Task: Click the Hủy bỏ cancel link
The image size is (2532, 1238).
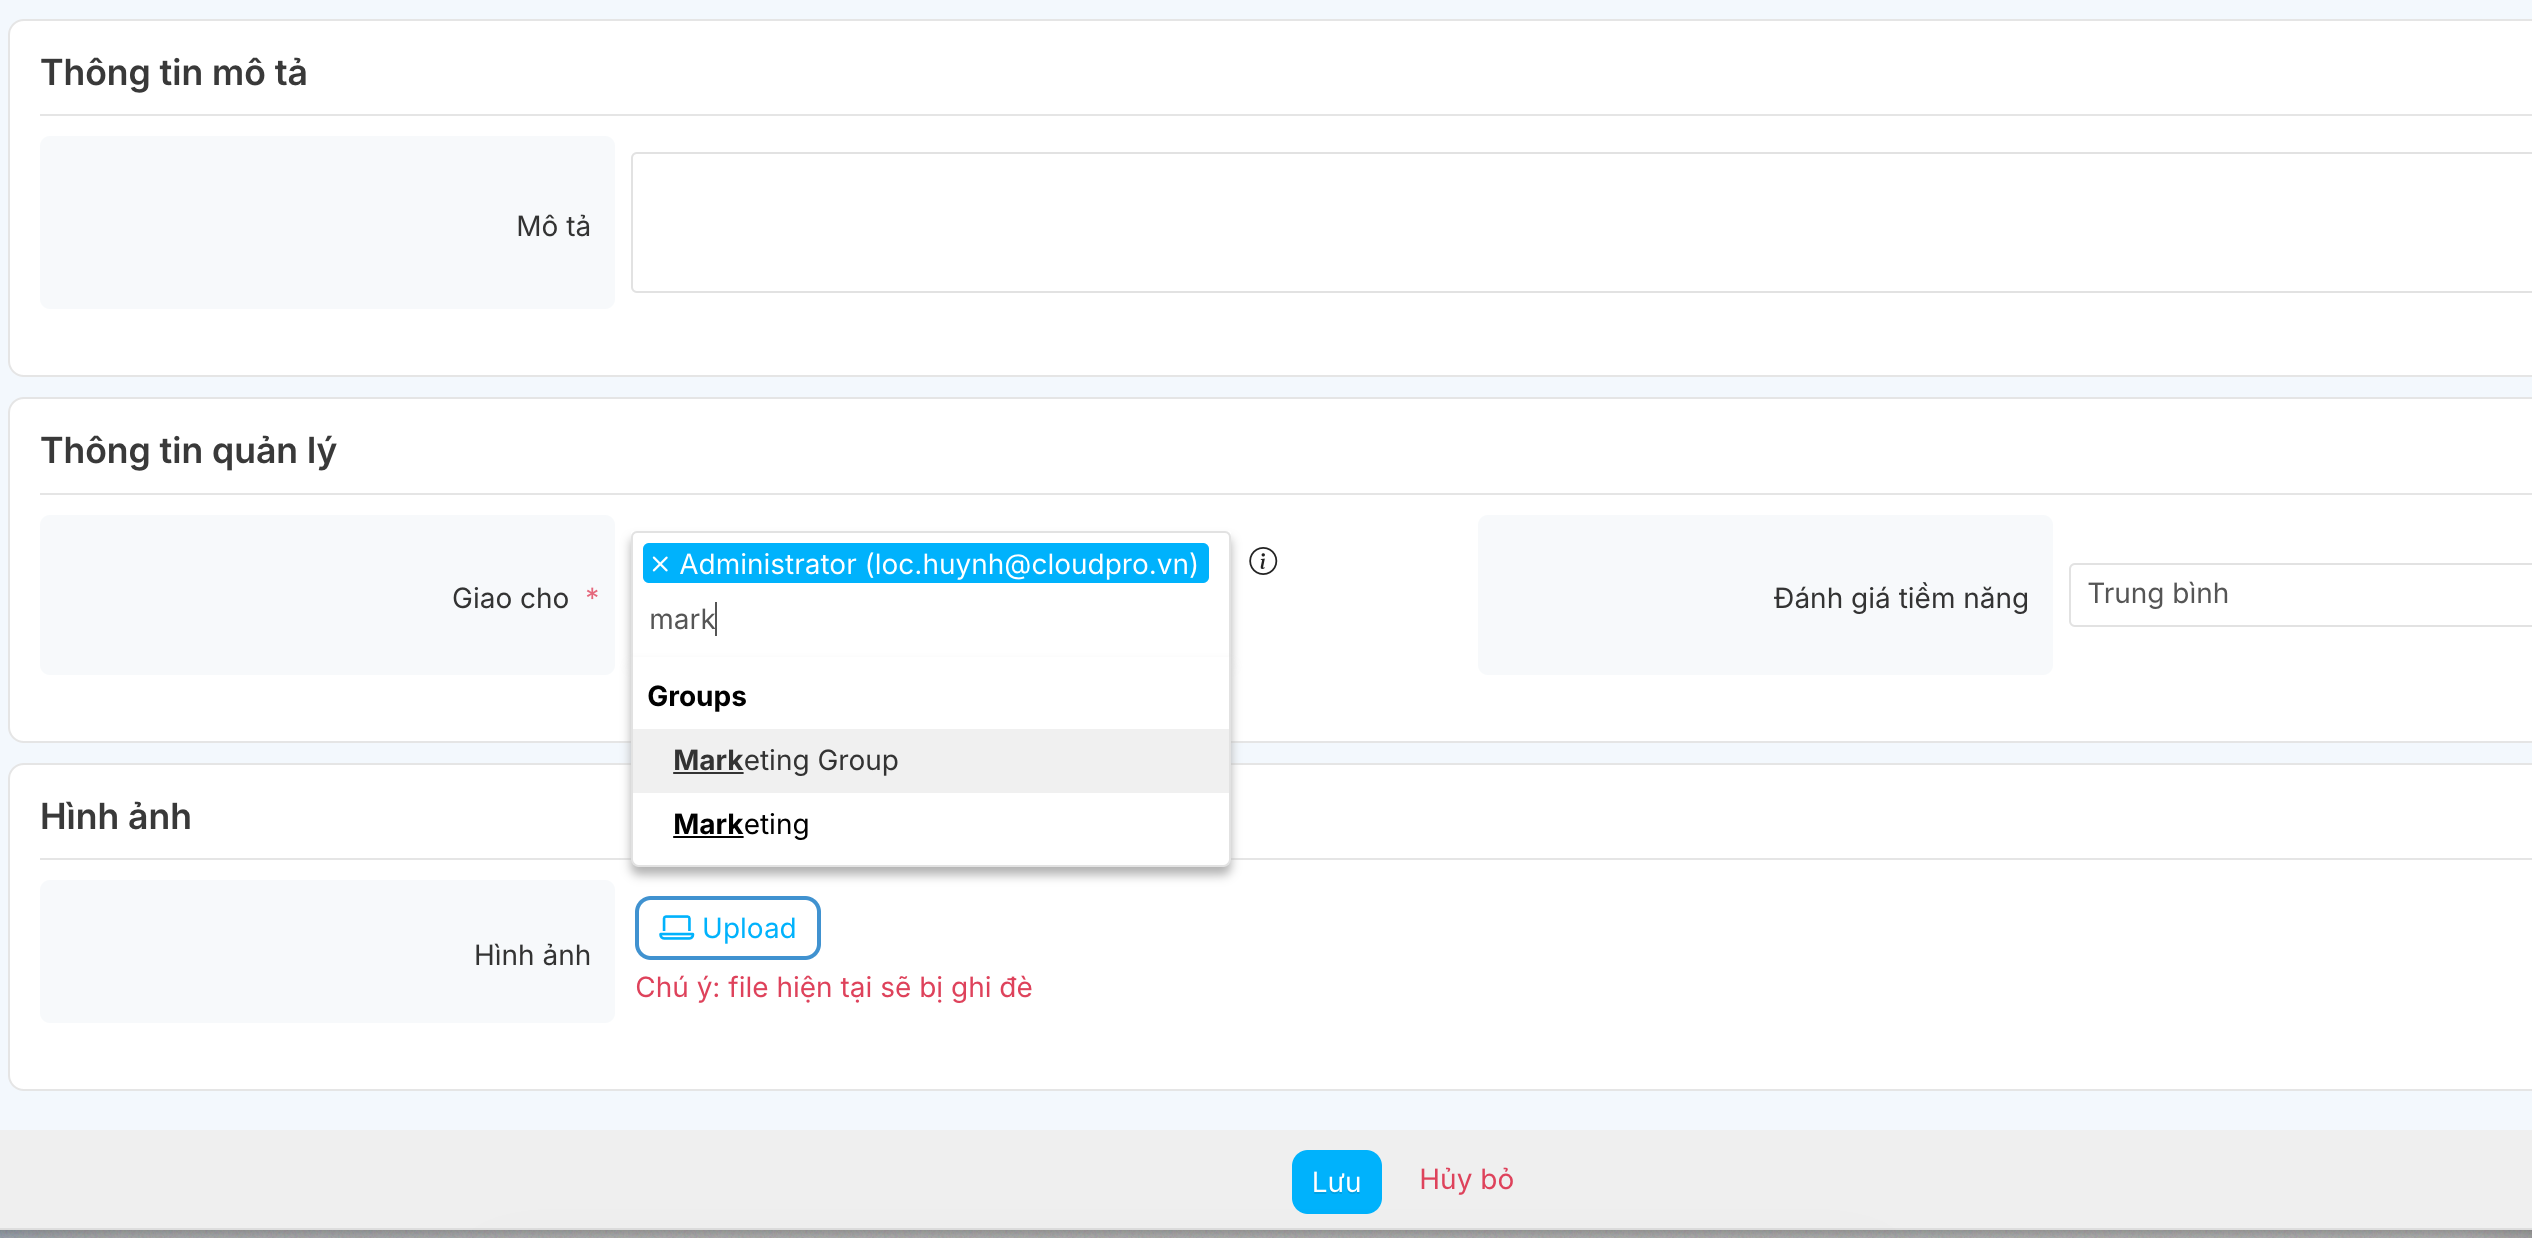Action: (x=1466, y=1180)
